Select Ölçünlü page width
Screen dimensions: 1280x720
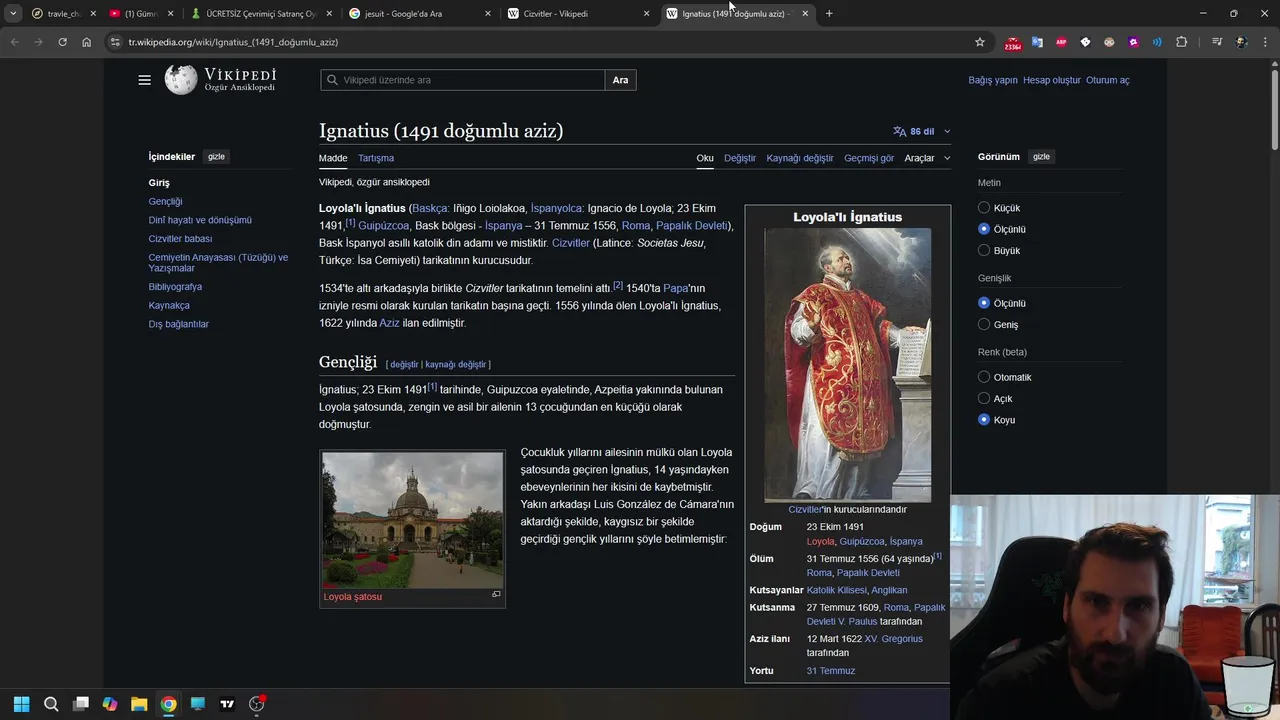984,303
